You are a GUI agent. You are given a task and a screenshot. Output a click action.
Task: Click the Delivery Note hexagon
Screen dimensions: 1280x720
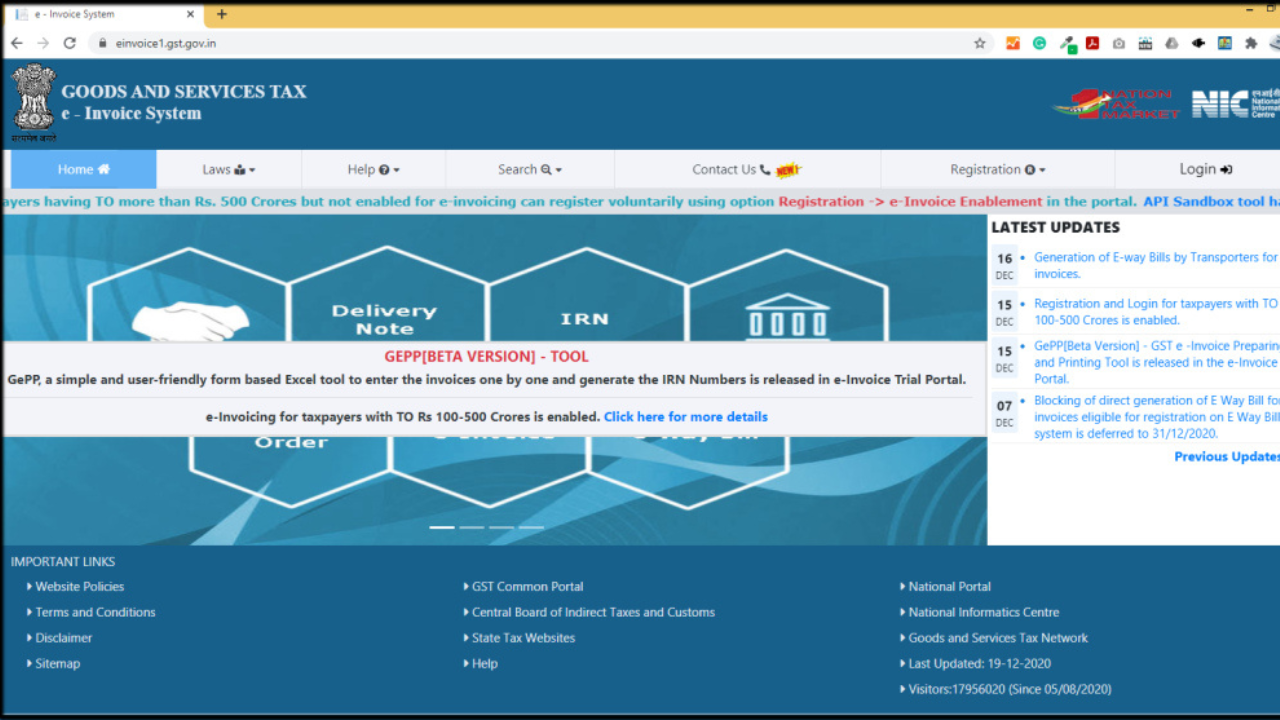(385, 319)
